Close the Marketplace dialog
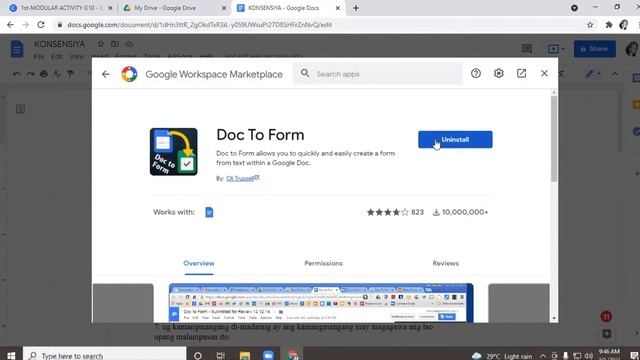Image resolution: width=640 pixels, height=360 pixels. pos(544,73)
